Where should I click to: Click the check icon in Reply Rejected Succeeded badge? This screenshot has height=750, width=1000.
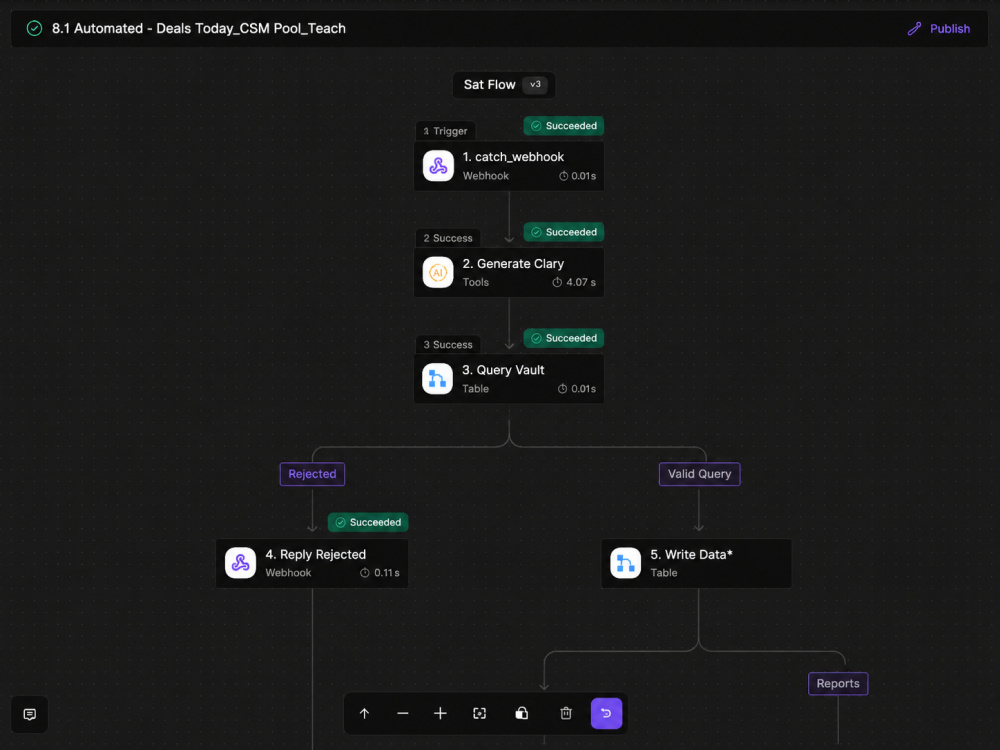point(341,522)
